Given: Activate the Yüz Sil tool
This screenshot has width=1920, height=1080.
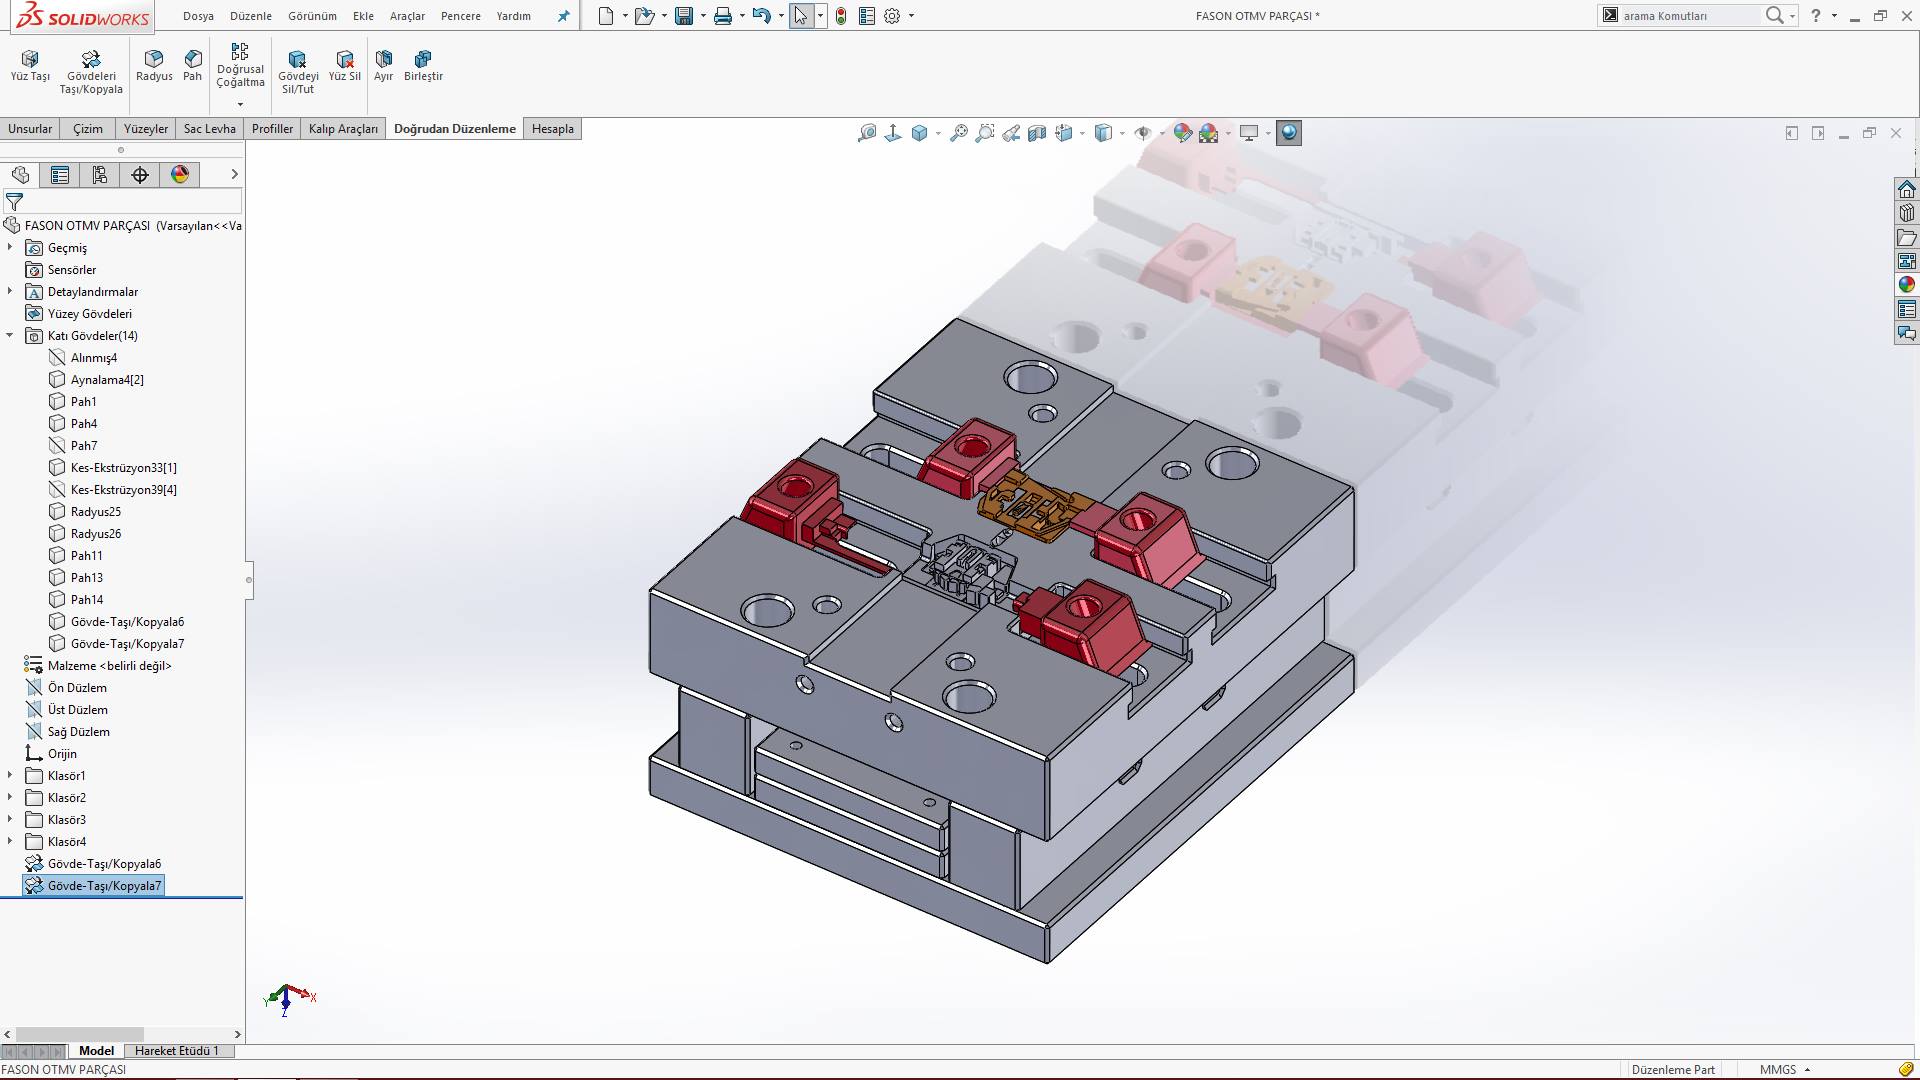Looking at the screenshot, I should point(345,66).
